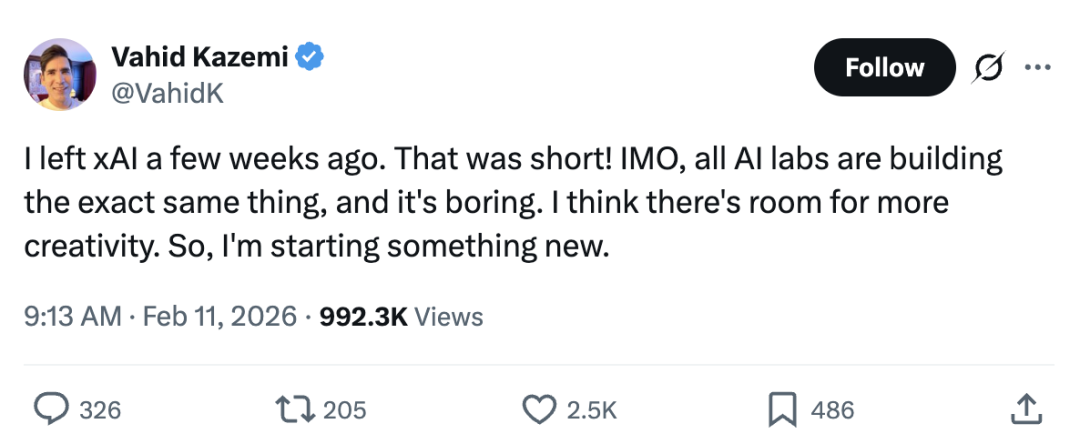Click the 205 reposts count
Viewport: 1080px width, 444px height.
(346, 409)
